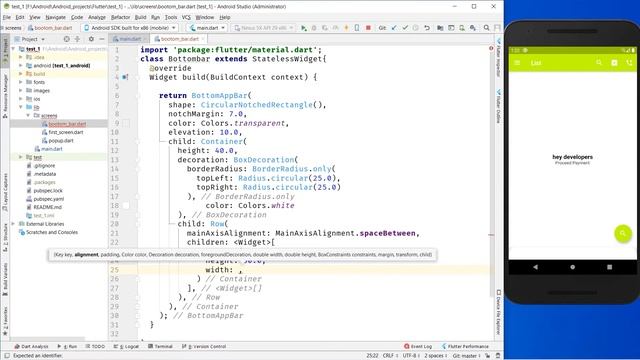The height and width of the screenshot is (360, 640).
Task: Commit changes with the Git checkmark icon
Action: click(x=405, y=28)
